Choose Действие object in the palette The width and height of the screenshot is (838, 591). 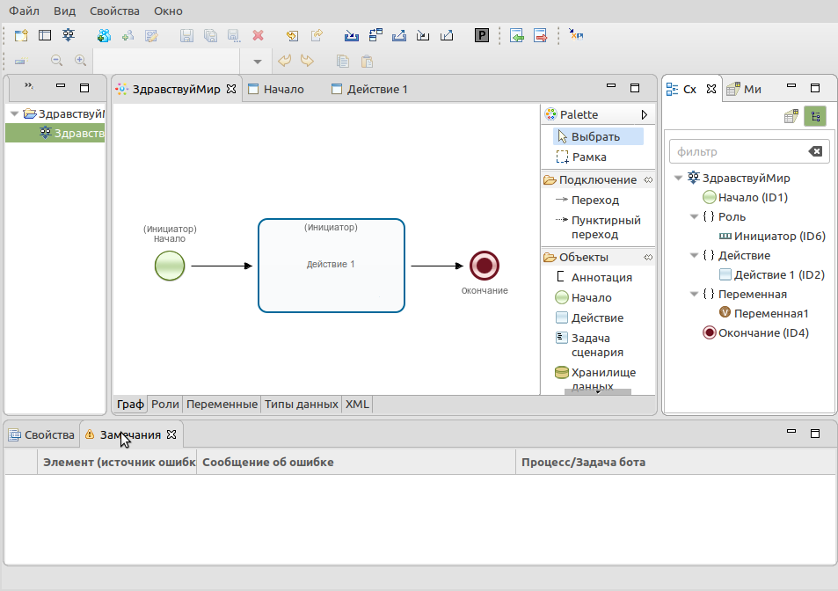[589, 318]
